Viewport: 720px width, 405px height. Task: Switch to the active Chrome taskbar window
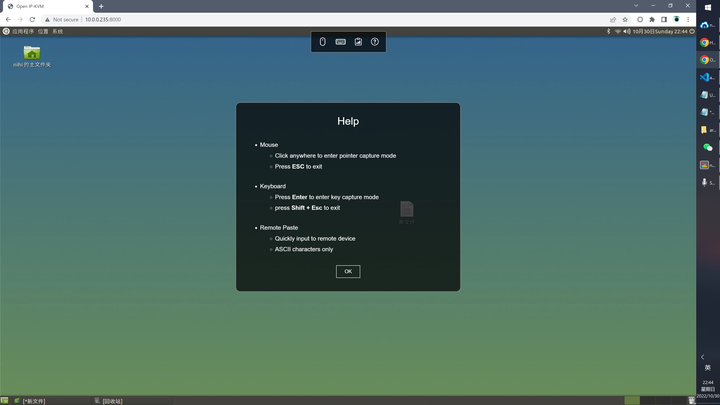tap(708, 60)
